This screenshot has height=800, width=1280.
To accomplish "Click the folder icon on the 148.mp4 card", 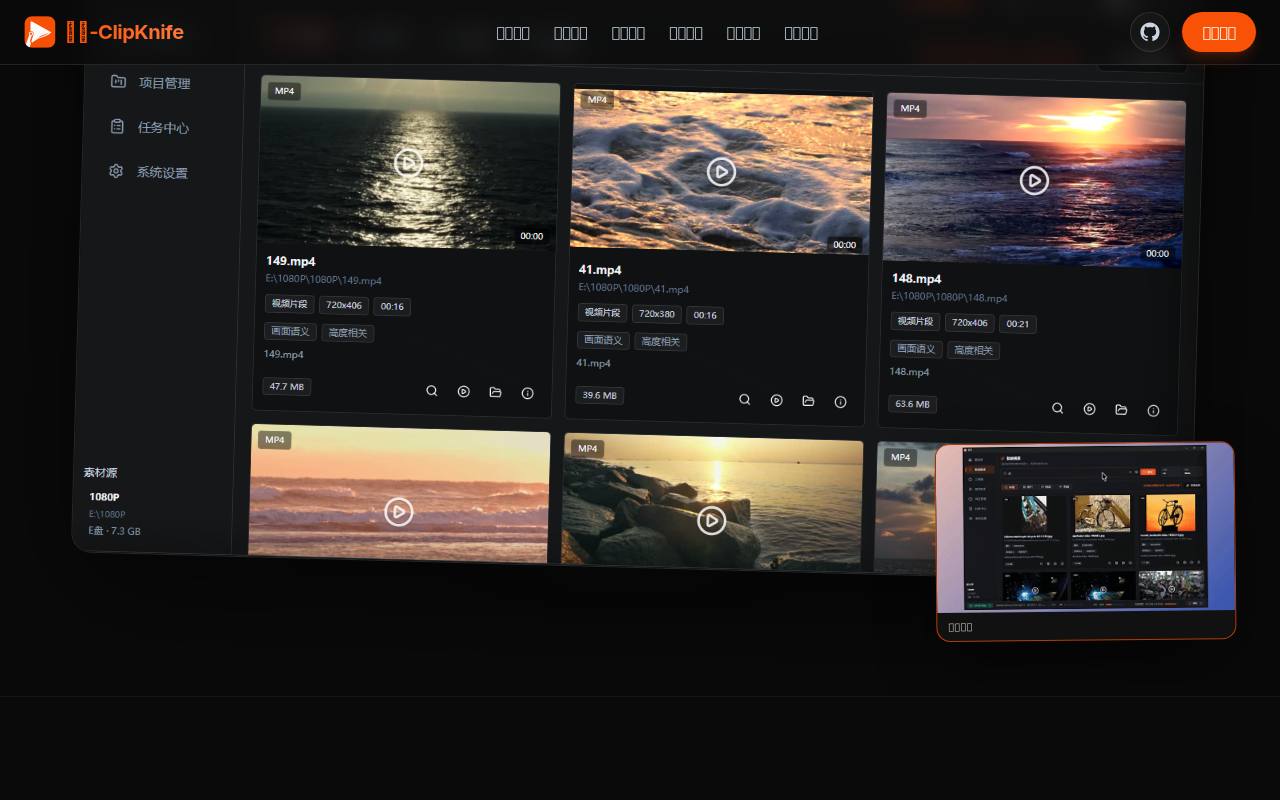I will tap(1121, 409).
